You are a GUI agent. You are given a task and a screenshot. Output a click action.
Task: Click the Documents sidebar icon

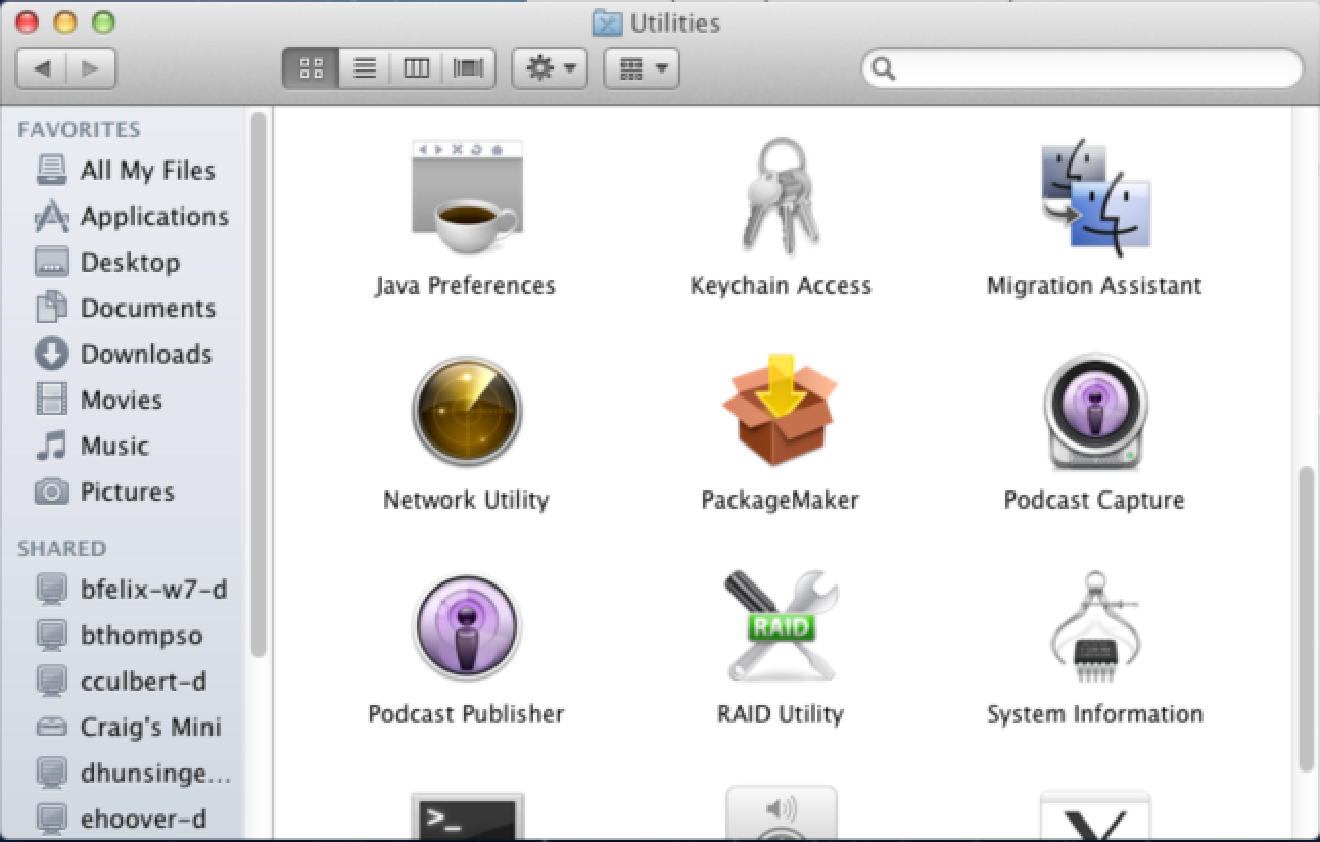pos(52,308)
